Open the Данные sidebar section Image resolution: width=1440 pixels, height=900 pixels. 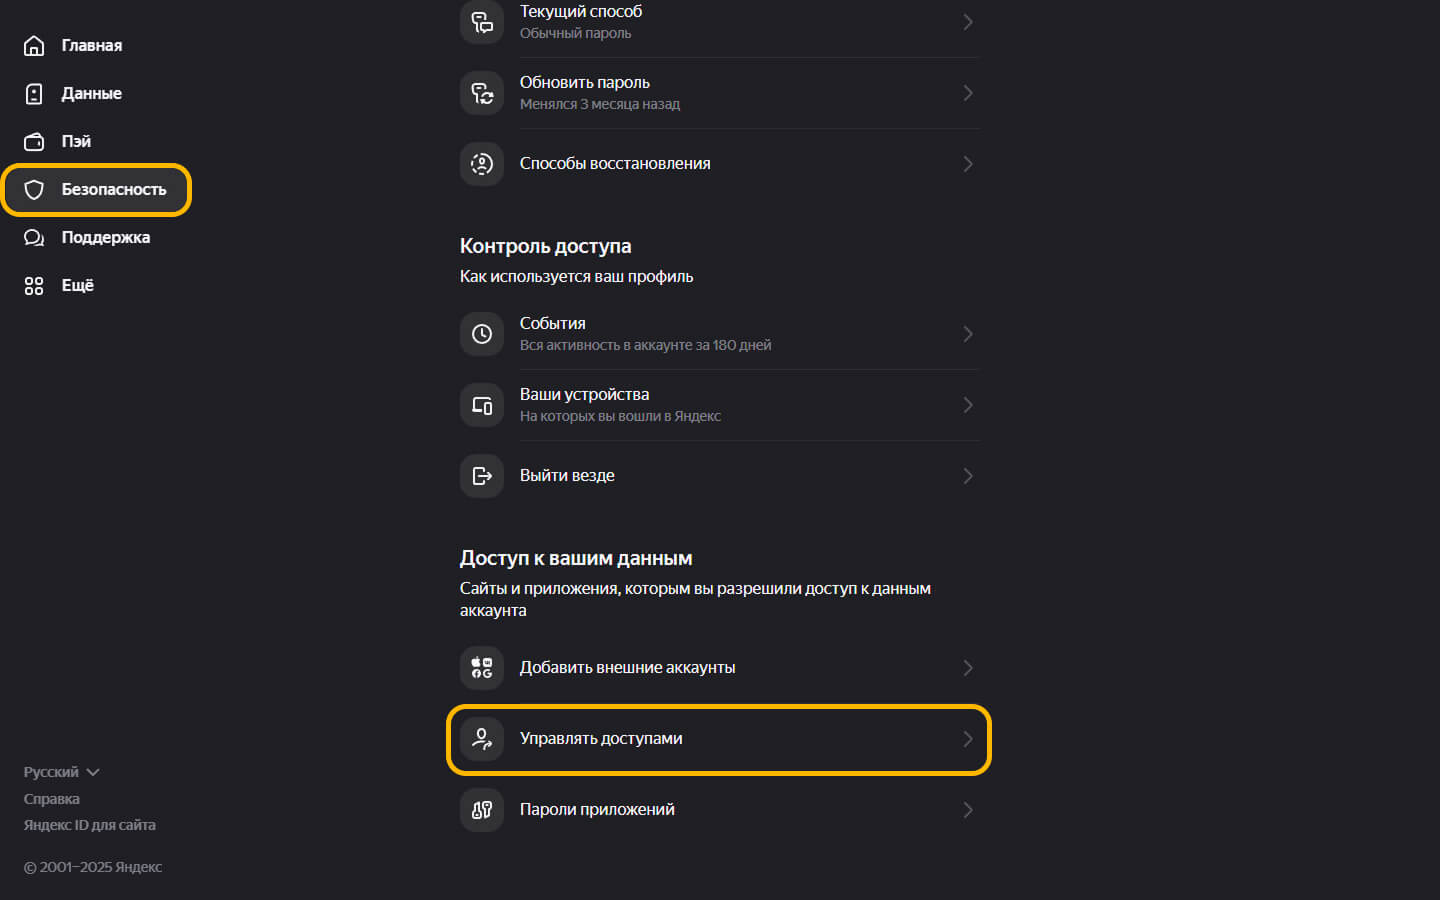click(91, 94)
